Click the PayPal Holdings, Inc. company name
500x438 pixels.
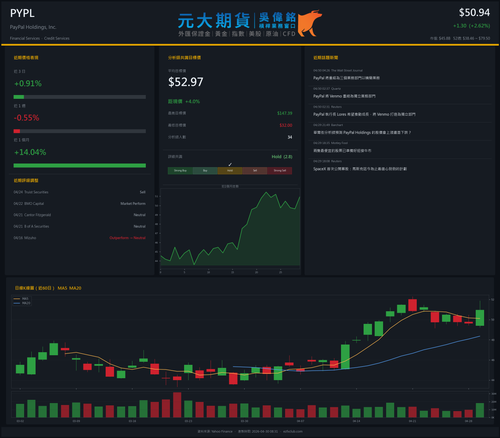pyautogui.click(x=33, y=27)
